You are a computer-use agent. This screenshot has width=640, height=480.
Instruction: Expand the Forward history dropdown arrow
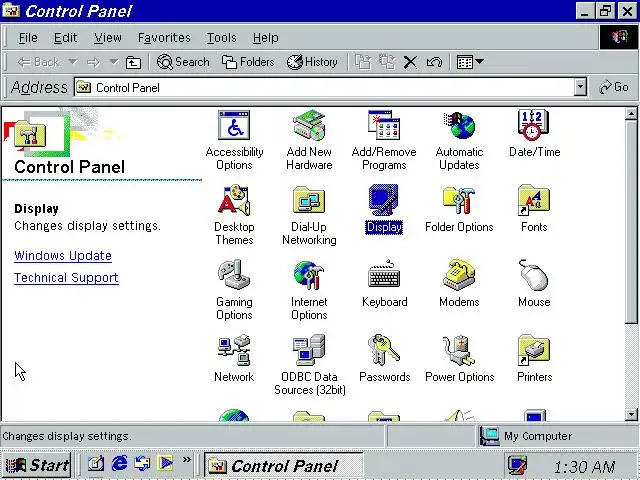pos(113,62)
